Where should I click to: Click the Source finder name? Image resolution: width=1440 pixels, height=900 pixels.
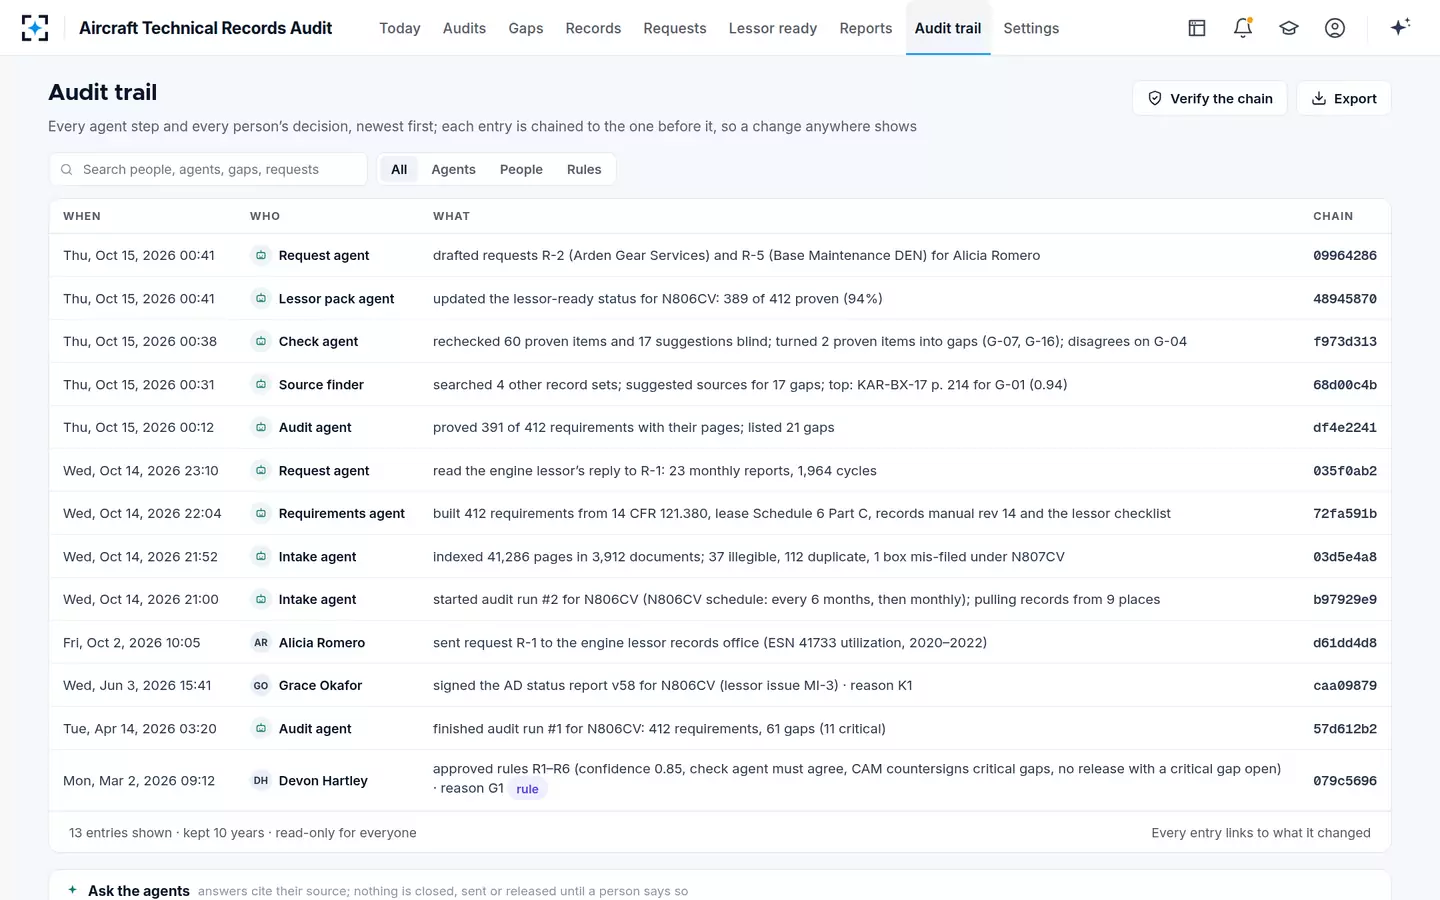click(321, 384)
